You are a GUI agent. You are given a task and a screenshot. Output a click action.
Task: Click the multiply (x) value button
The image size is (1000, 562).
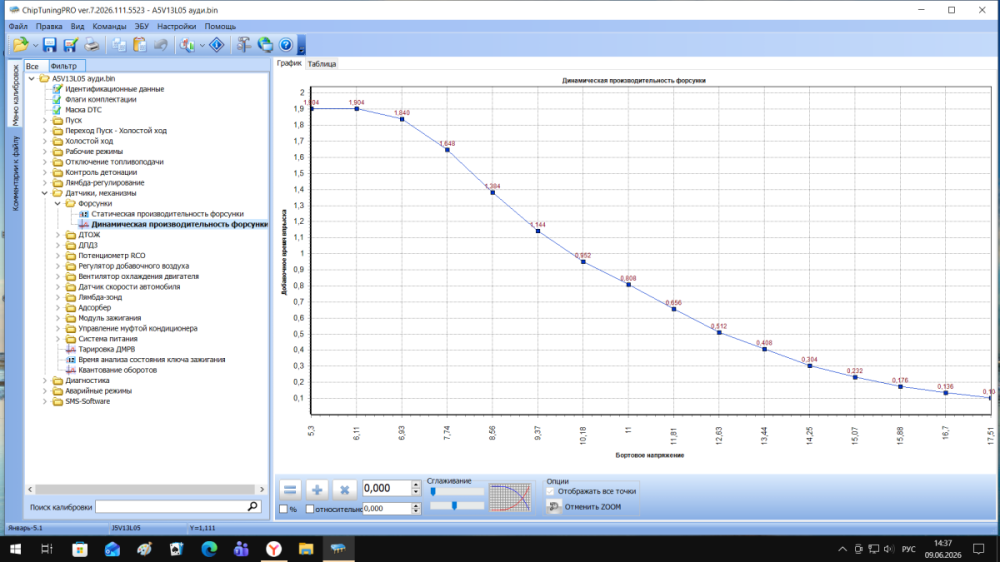344,490
